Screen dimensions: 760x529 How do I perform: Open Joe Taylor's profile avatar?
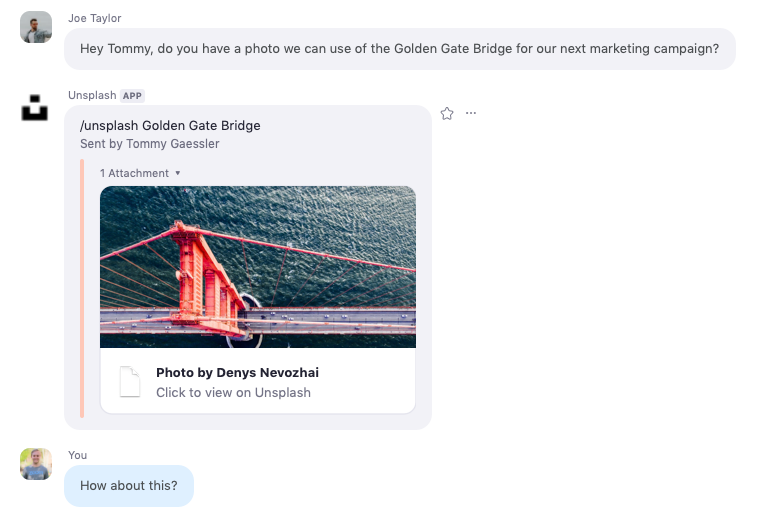36,27
